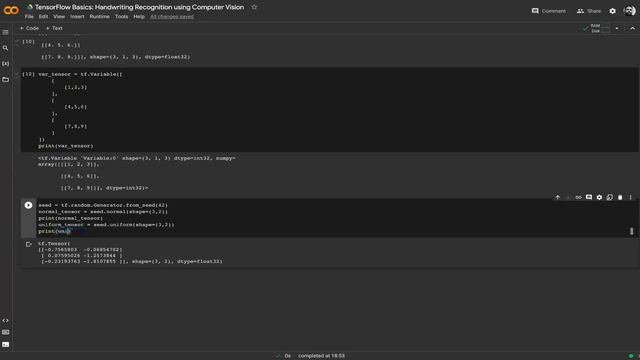This screenshot has width=640, height=360.
Task: Click the Google Drive icon beside title
Action: (x=30, y=7)
